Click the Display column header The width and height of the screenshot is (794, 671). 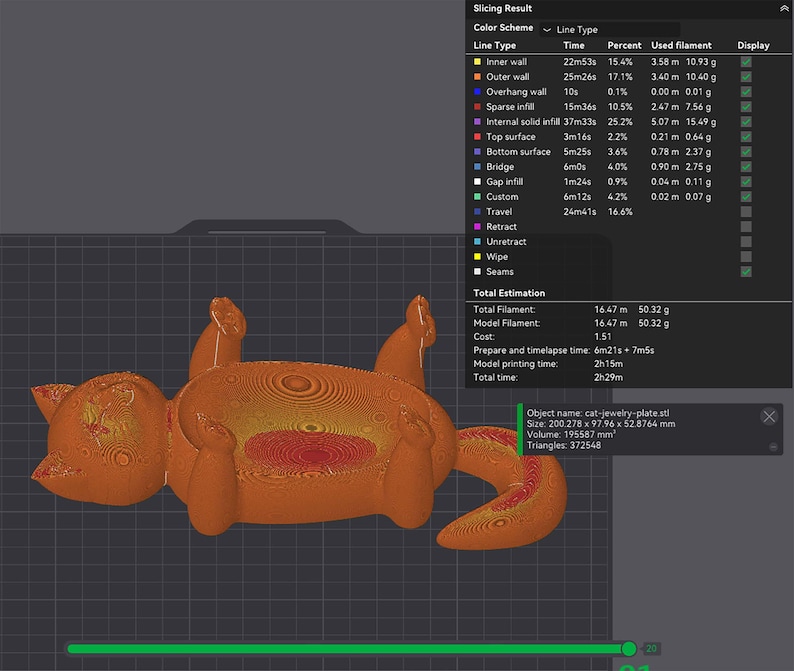click(753, 45)
